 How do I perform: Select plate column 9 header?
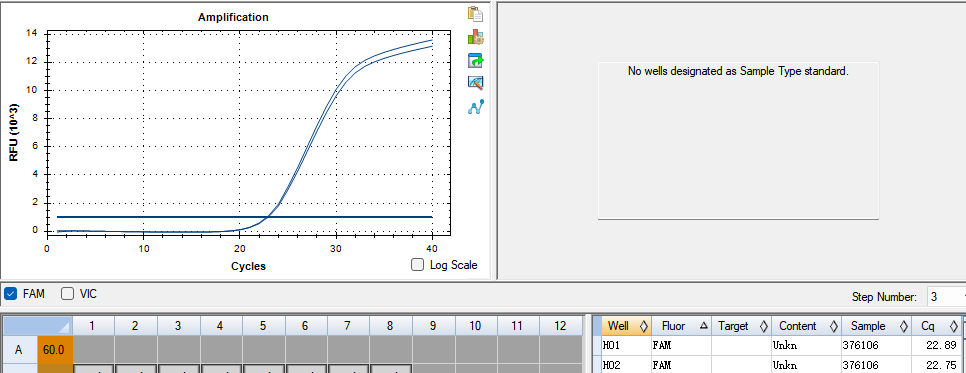(x=433, y=326)
